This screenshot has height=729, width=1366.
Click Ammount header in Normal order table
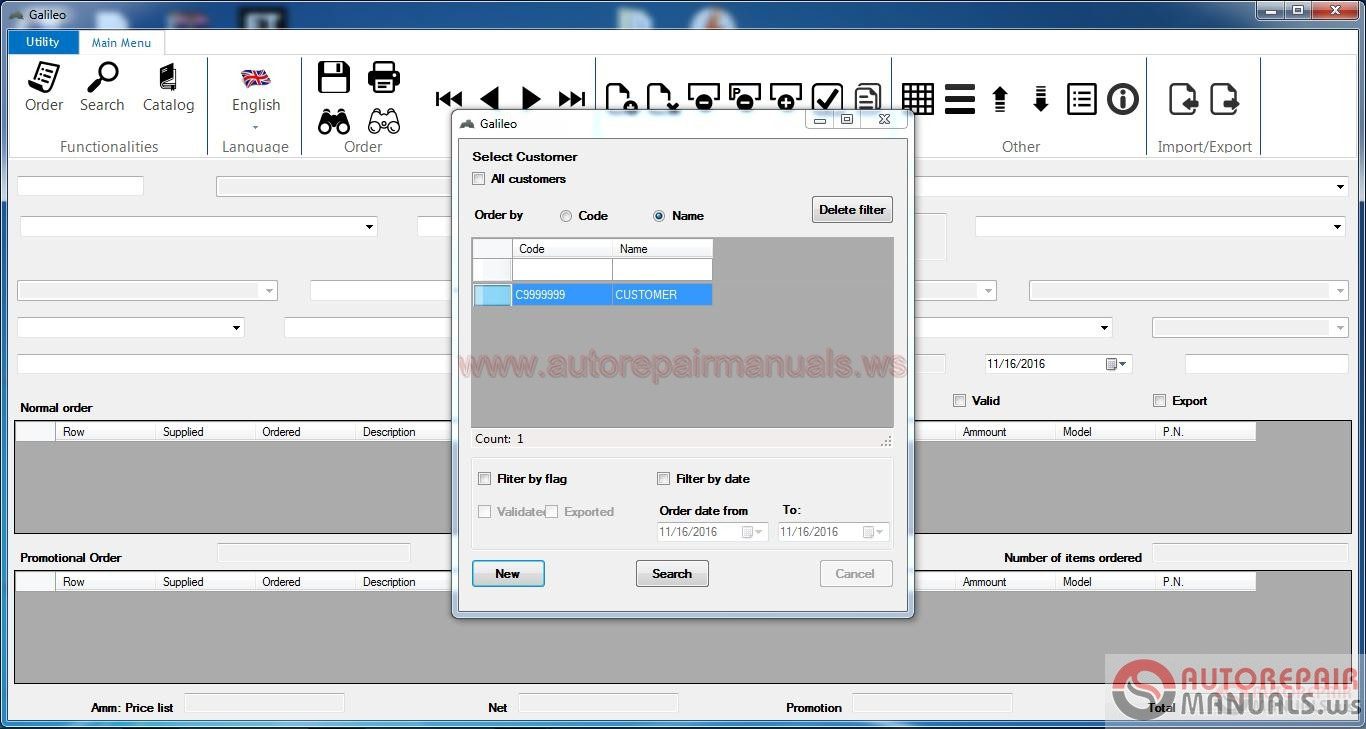1004,432
